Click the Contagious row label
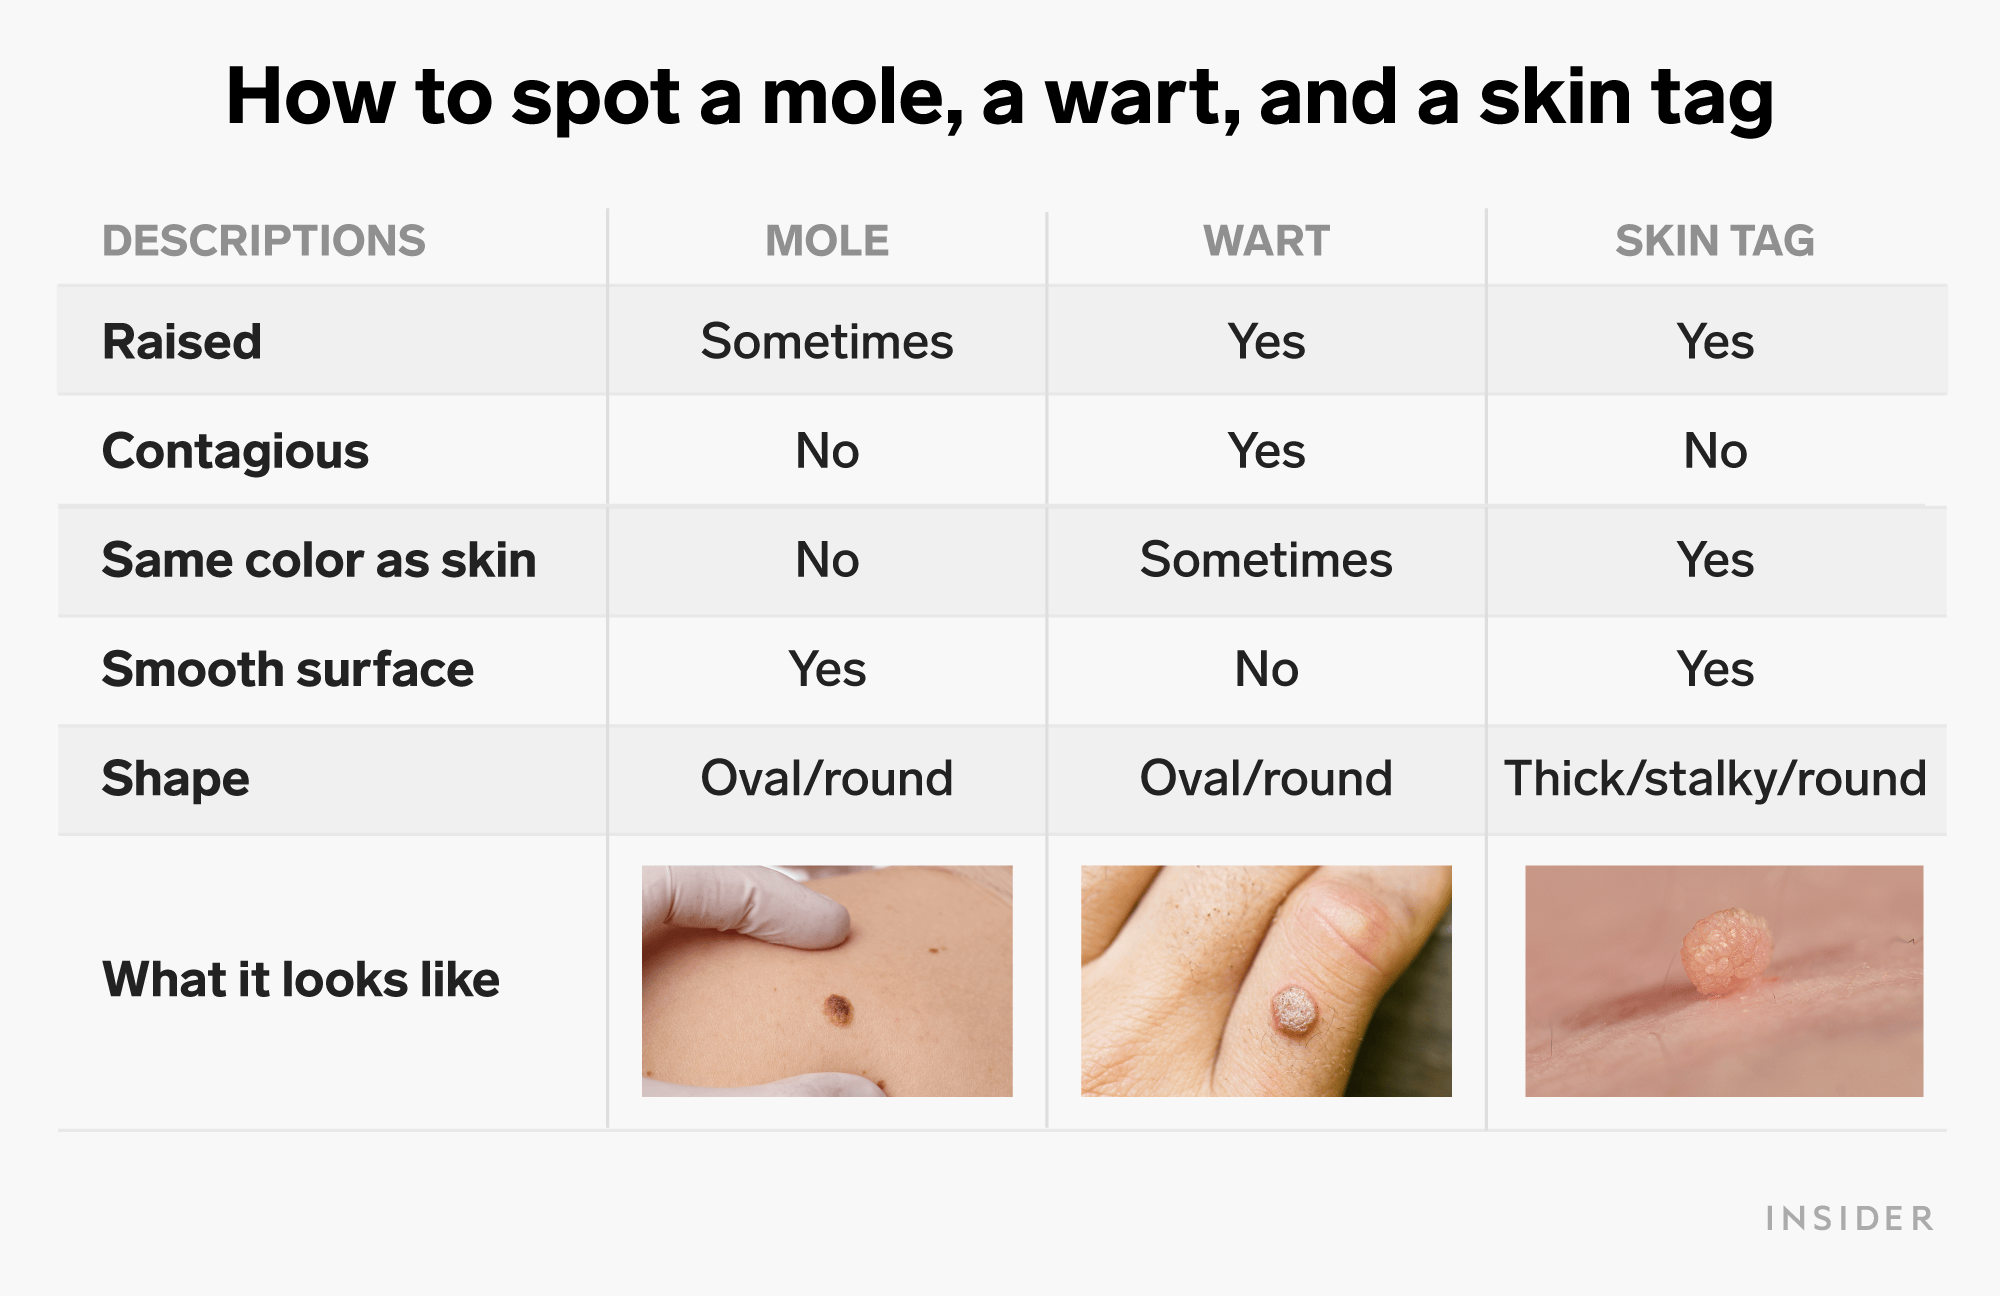This screenshot has width=2000, height=1296. point(236,452)
